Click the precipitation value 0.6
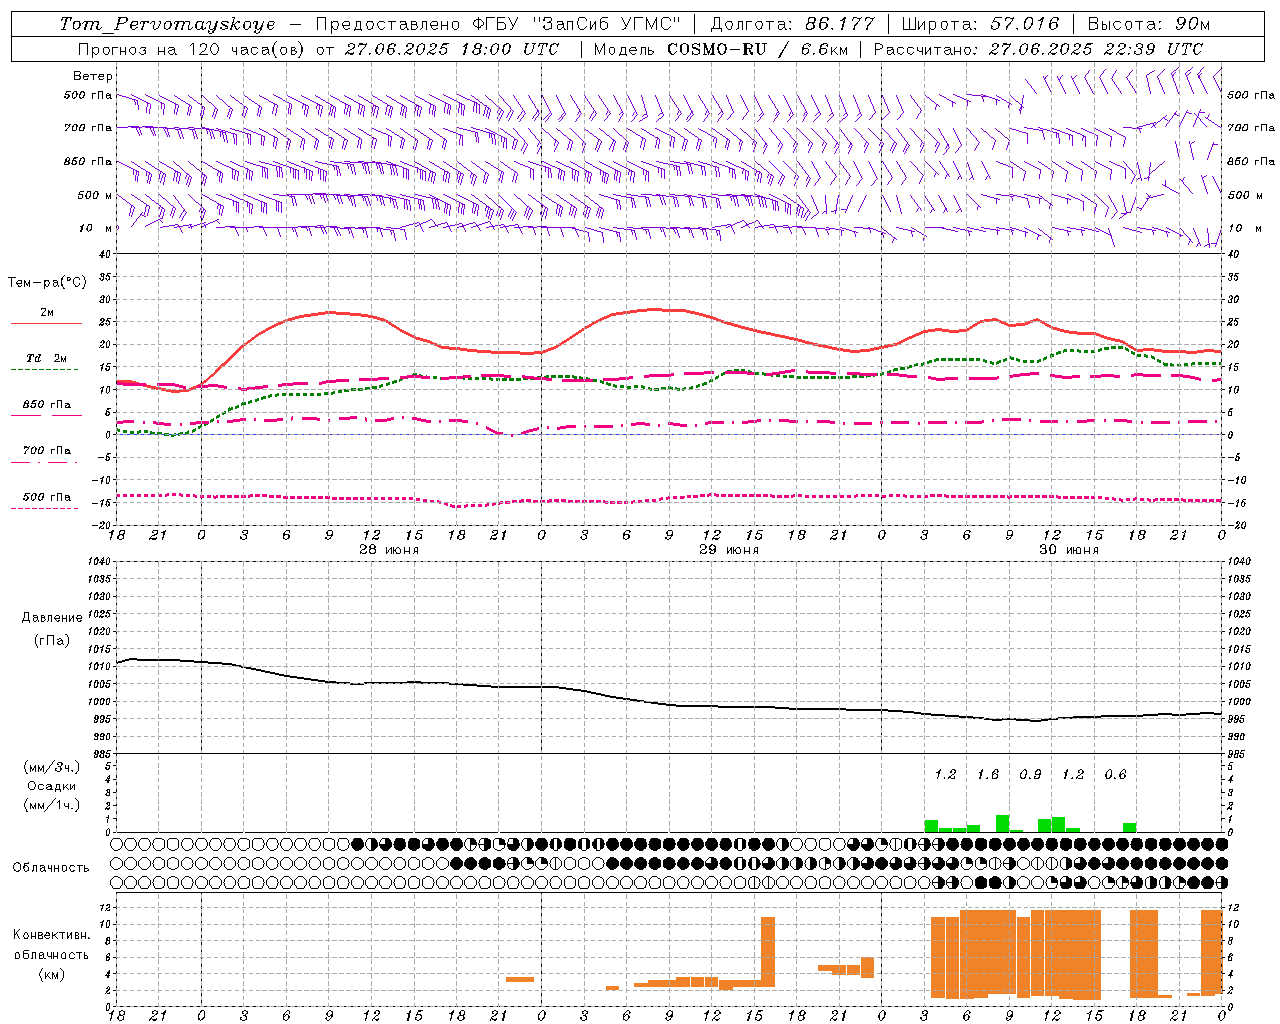Viewport: 1280px width, 1024px height. [1115, 774]
